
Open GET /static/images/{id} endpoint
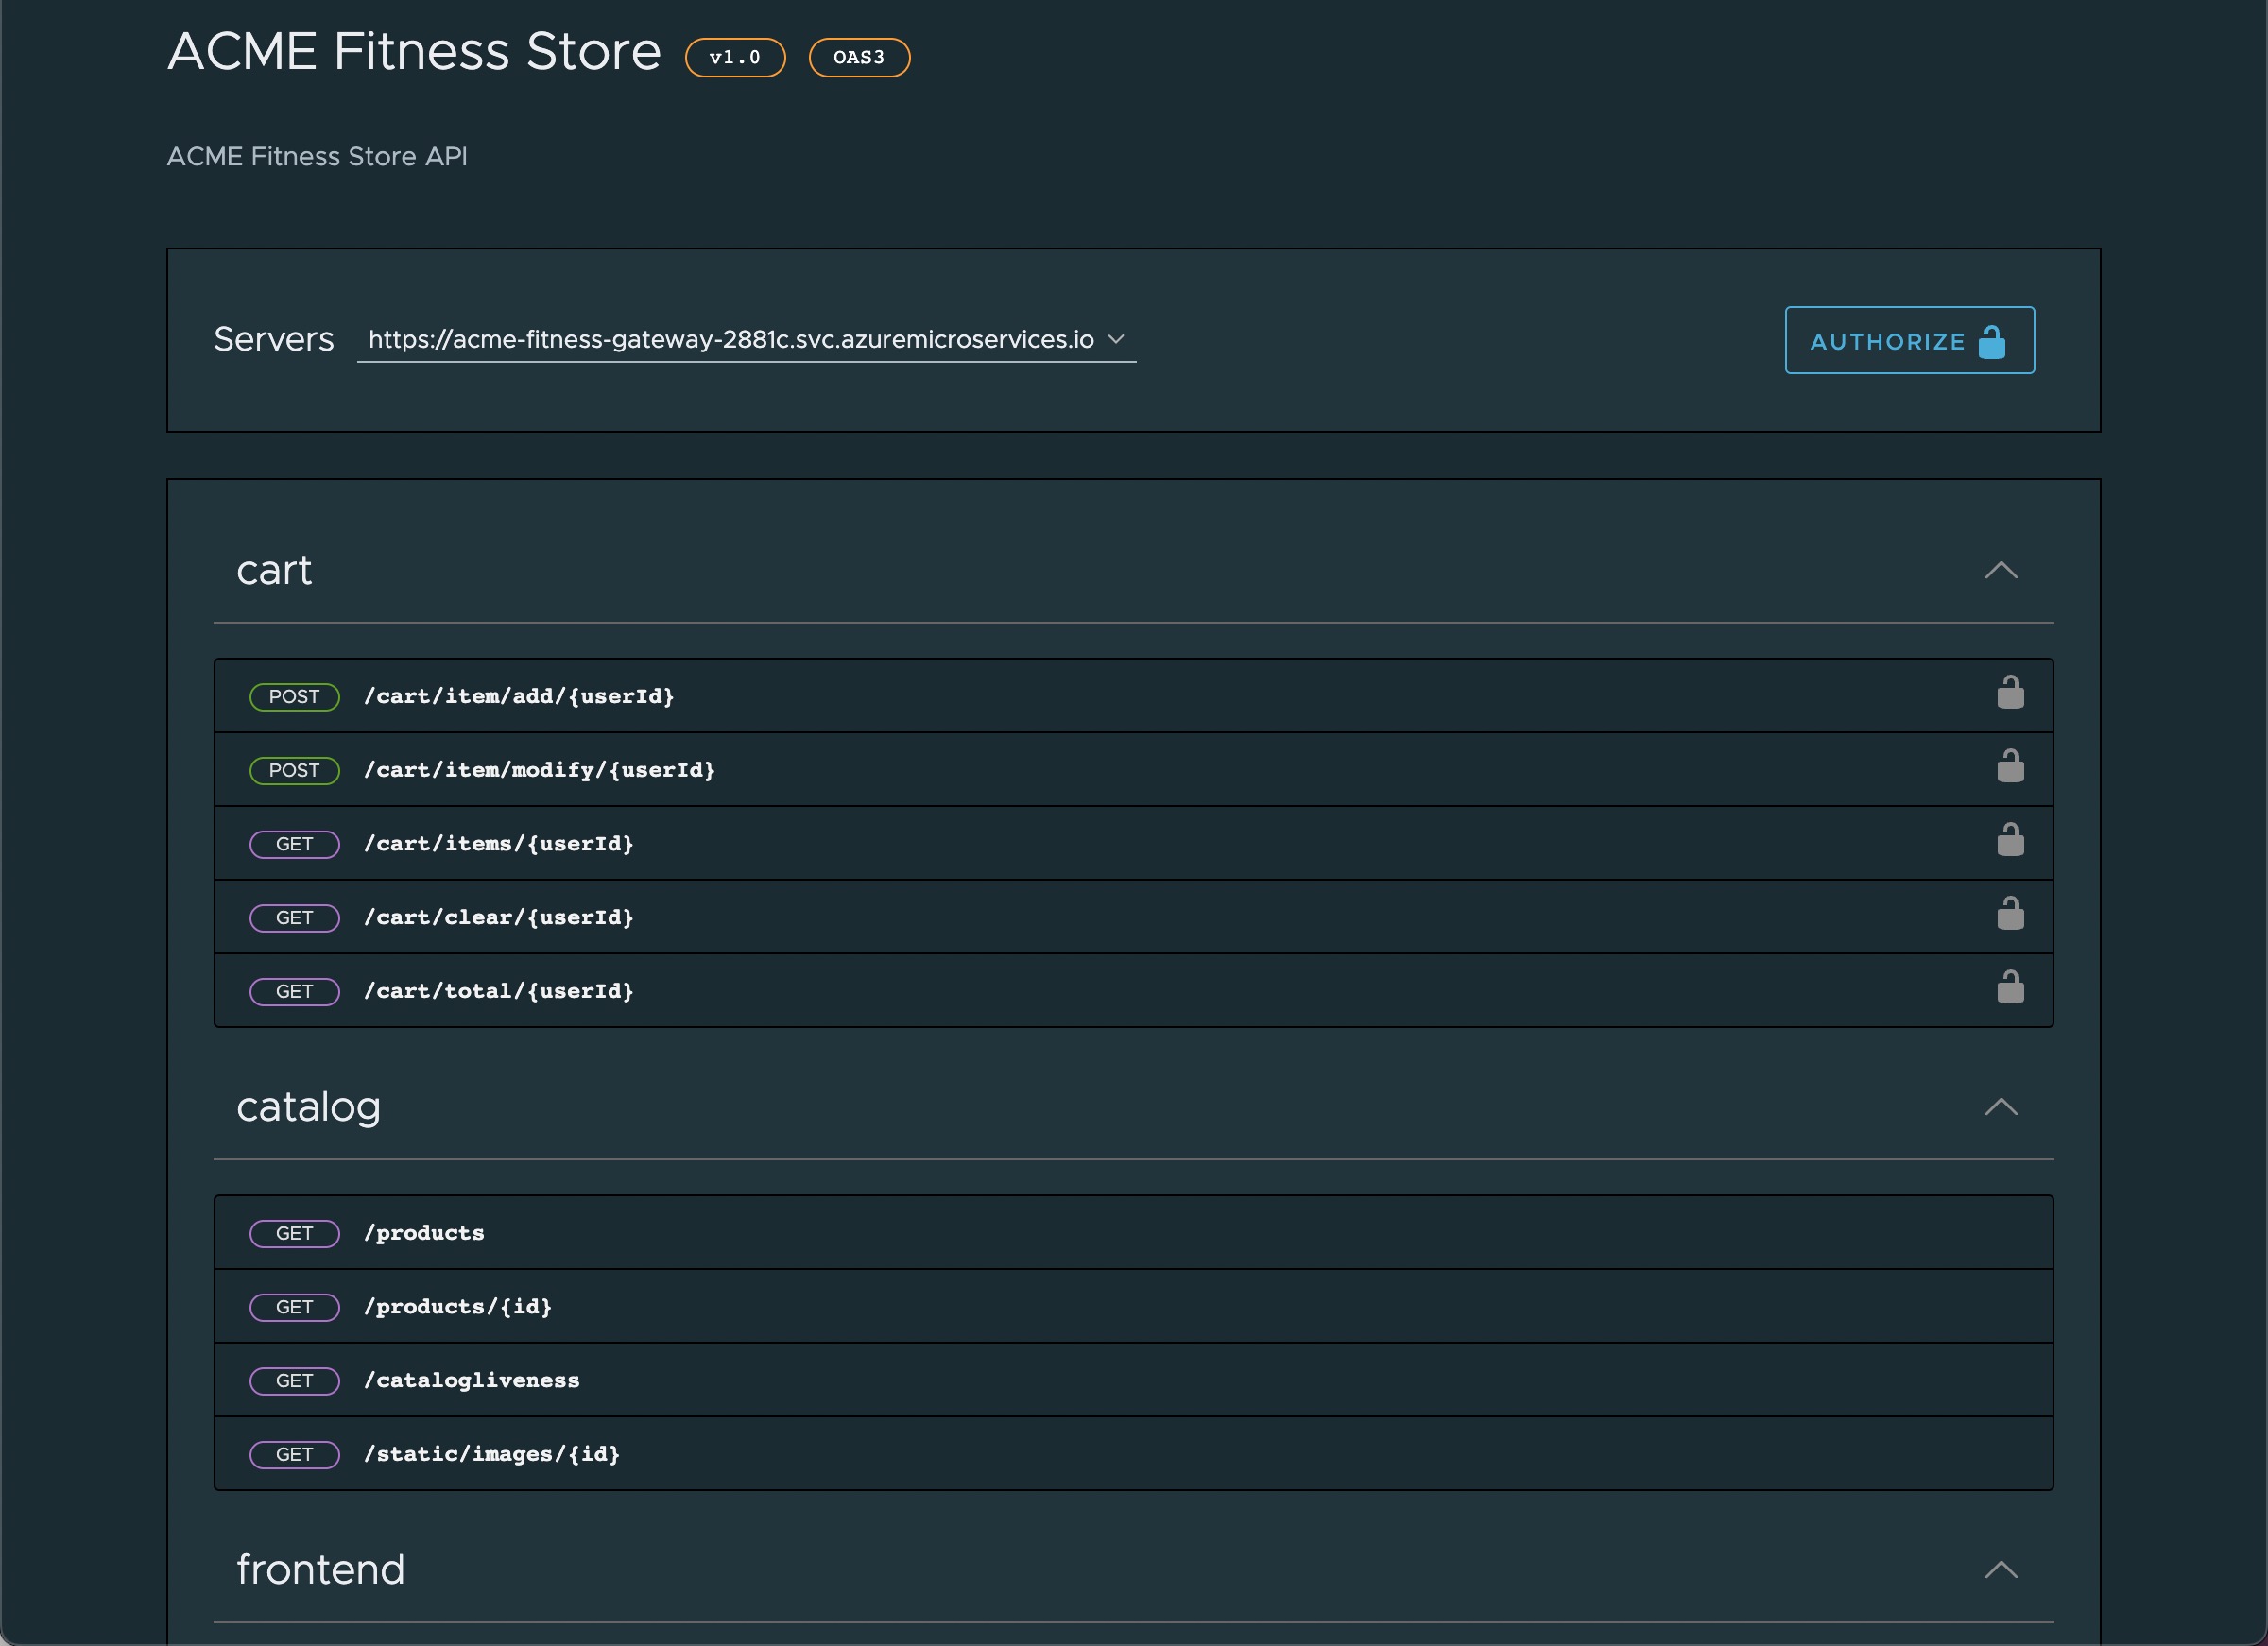(x=492, y=1454)
